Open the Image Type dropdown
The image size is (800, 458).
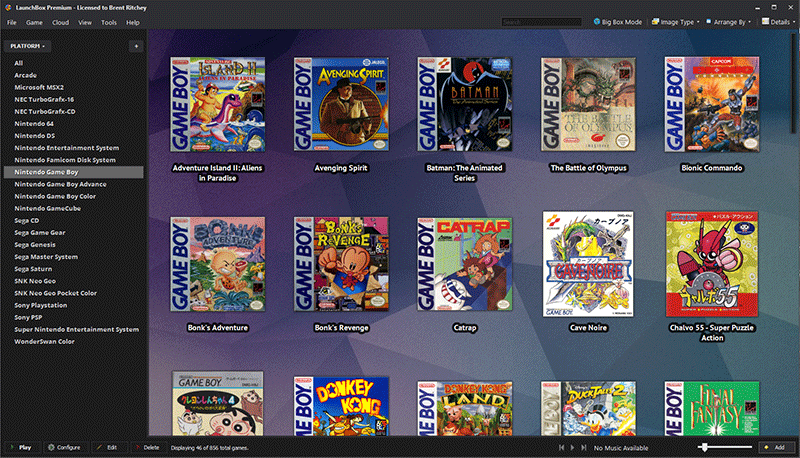pos(676,21)
